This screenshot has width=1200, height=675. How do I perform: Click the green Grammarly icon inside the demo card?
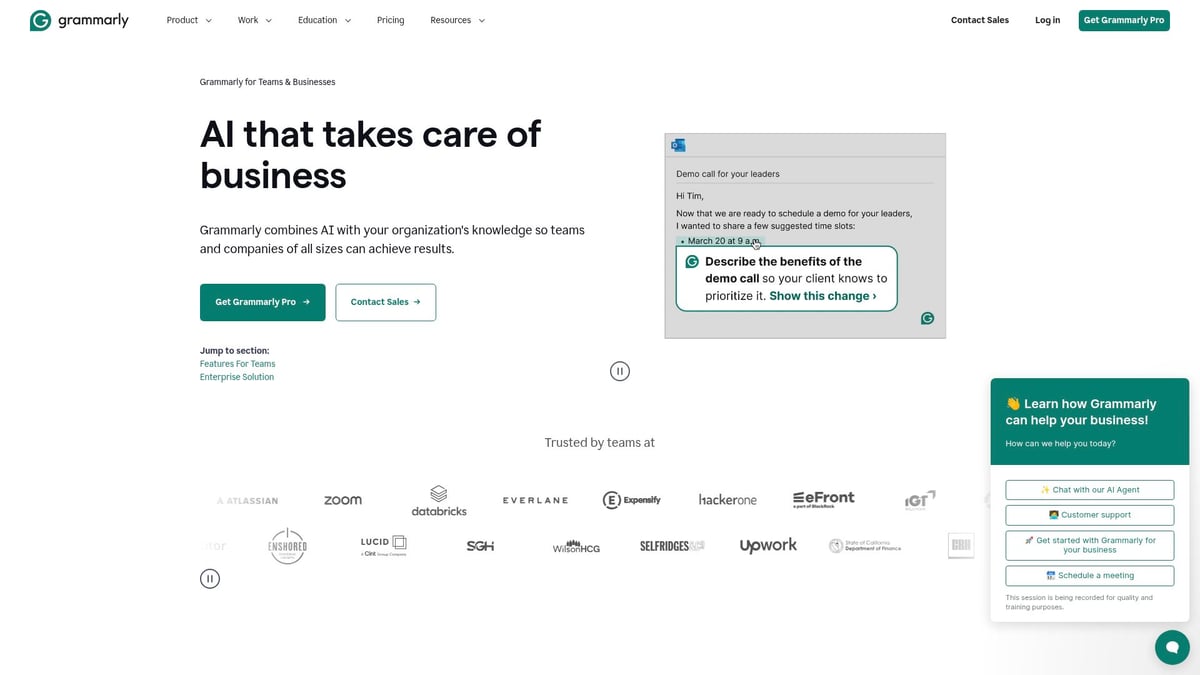tap(927, 318)
